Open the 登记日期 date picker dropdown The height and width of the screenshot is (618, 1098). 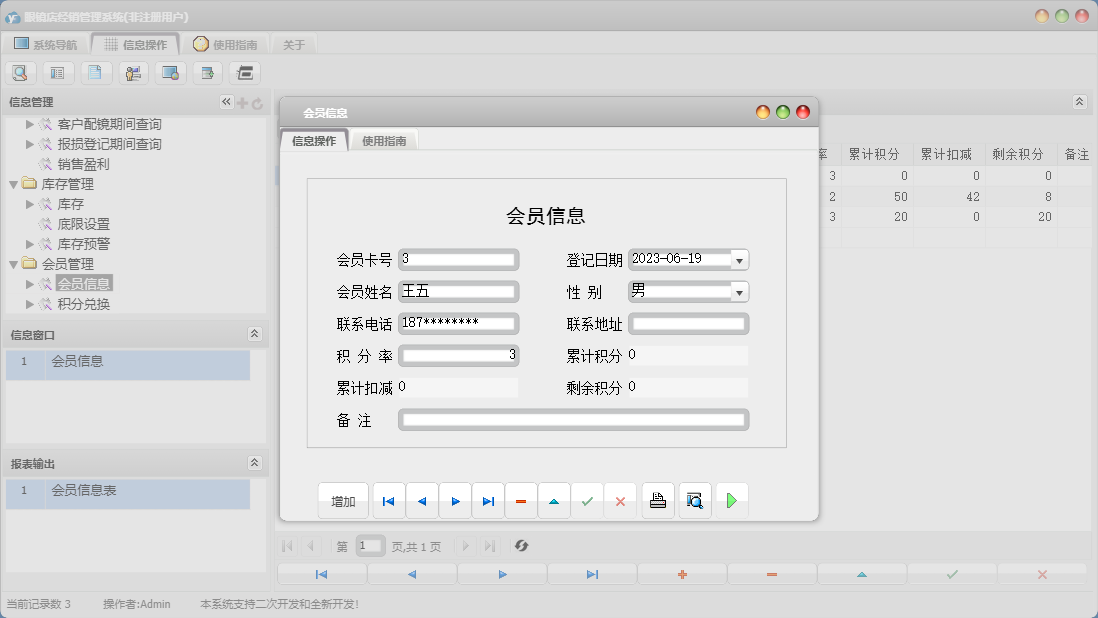[737, 259]
